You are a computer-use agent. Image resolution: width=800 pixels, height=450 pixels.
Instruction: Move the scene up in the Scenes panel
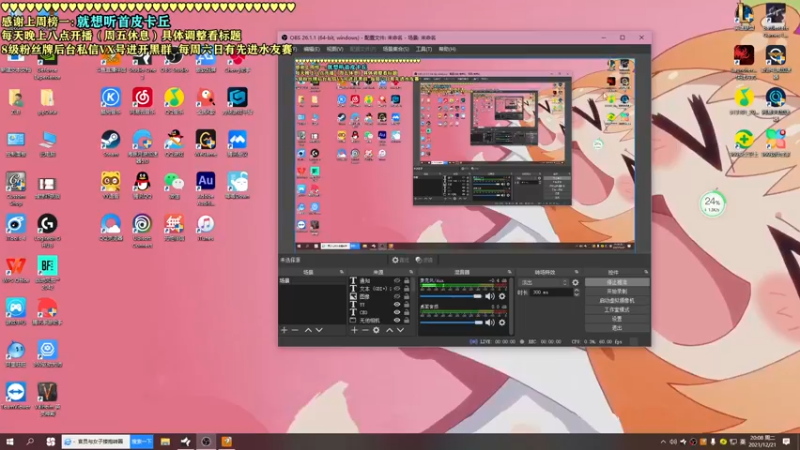pyautogui.click(x=308, y=330)
